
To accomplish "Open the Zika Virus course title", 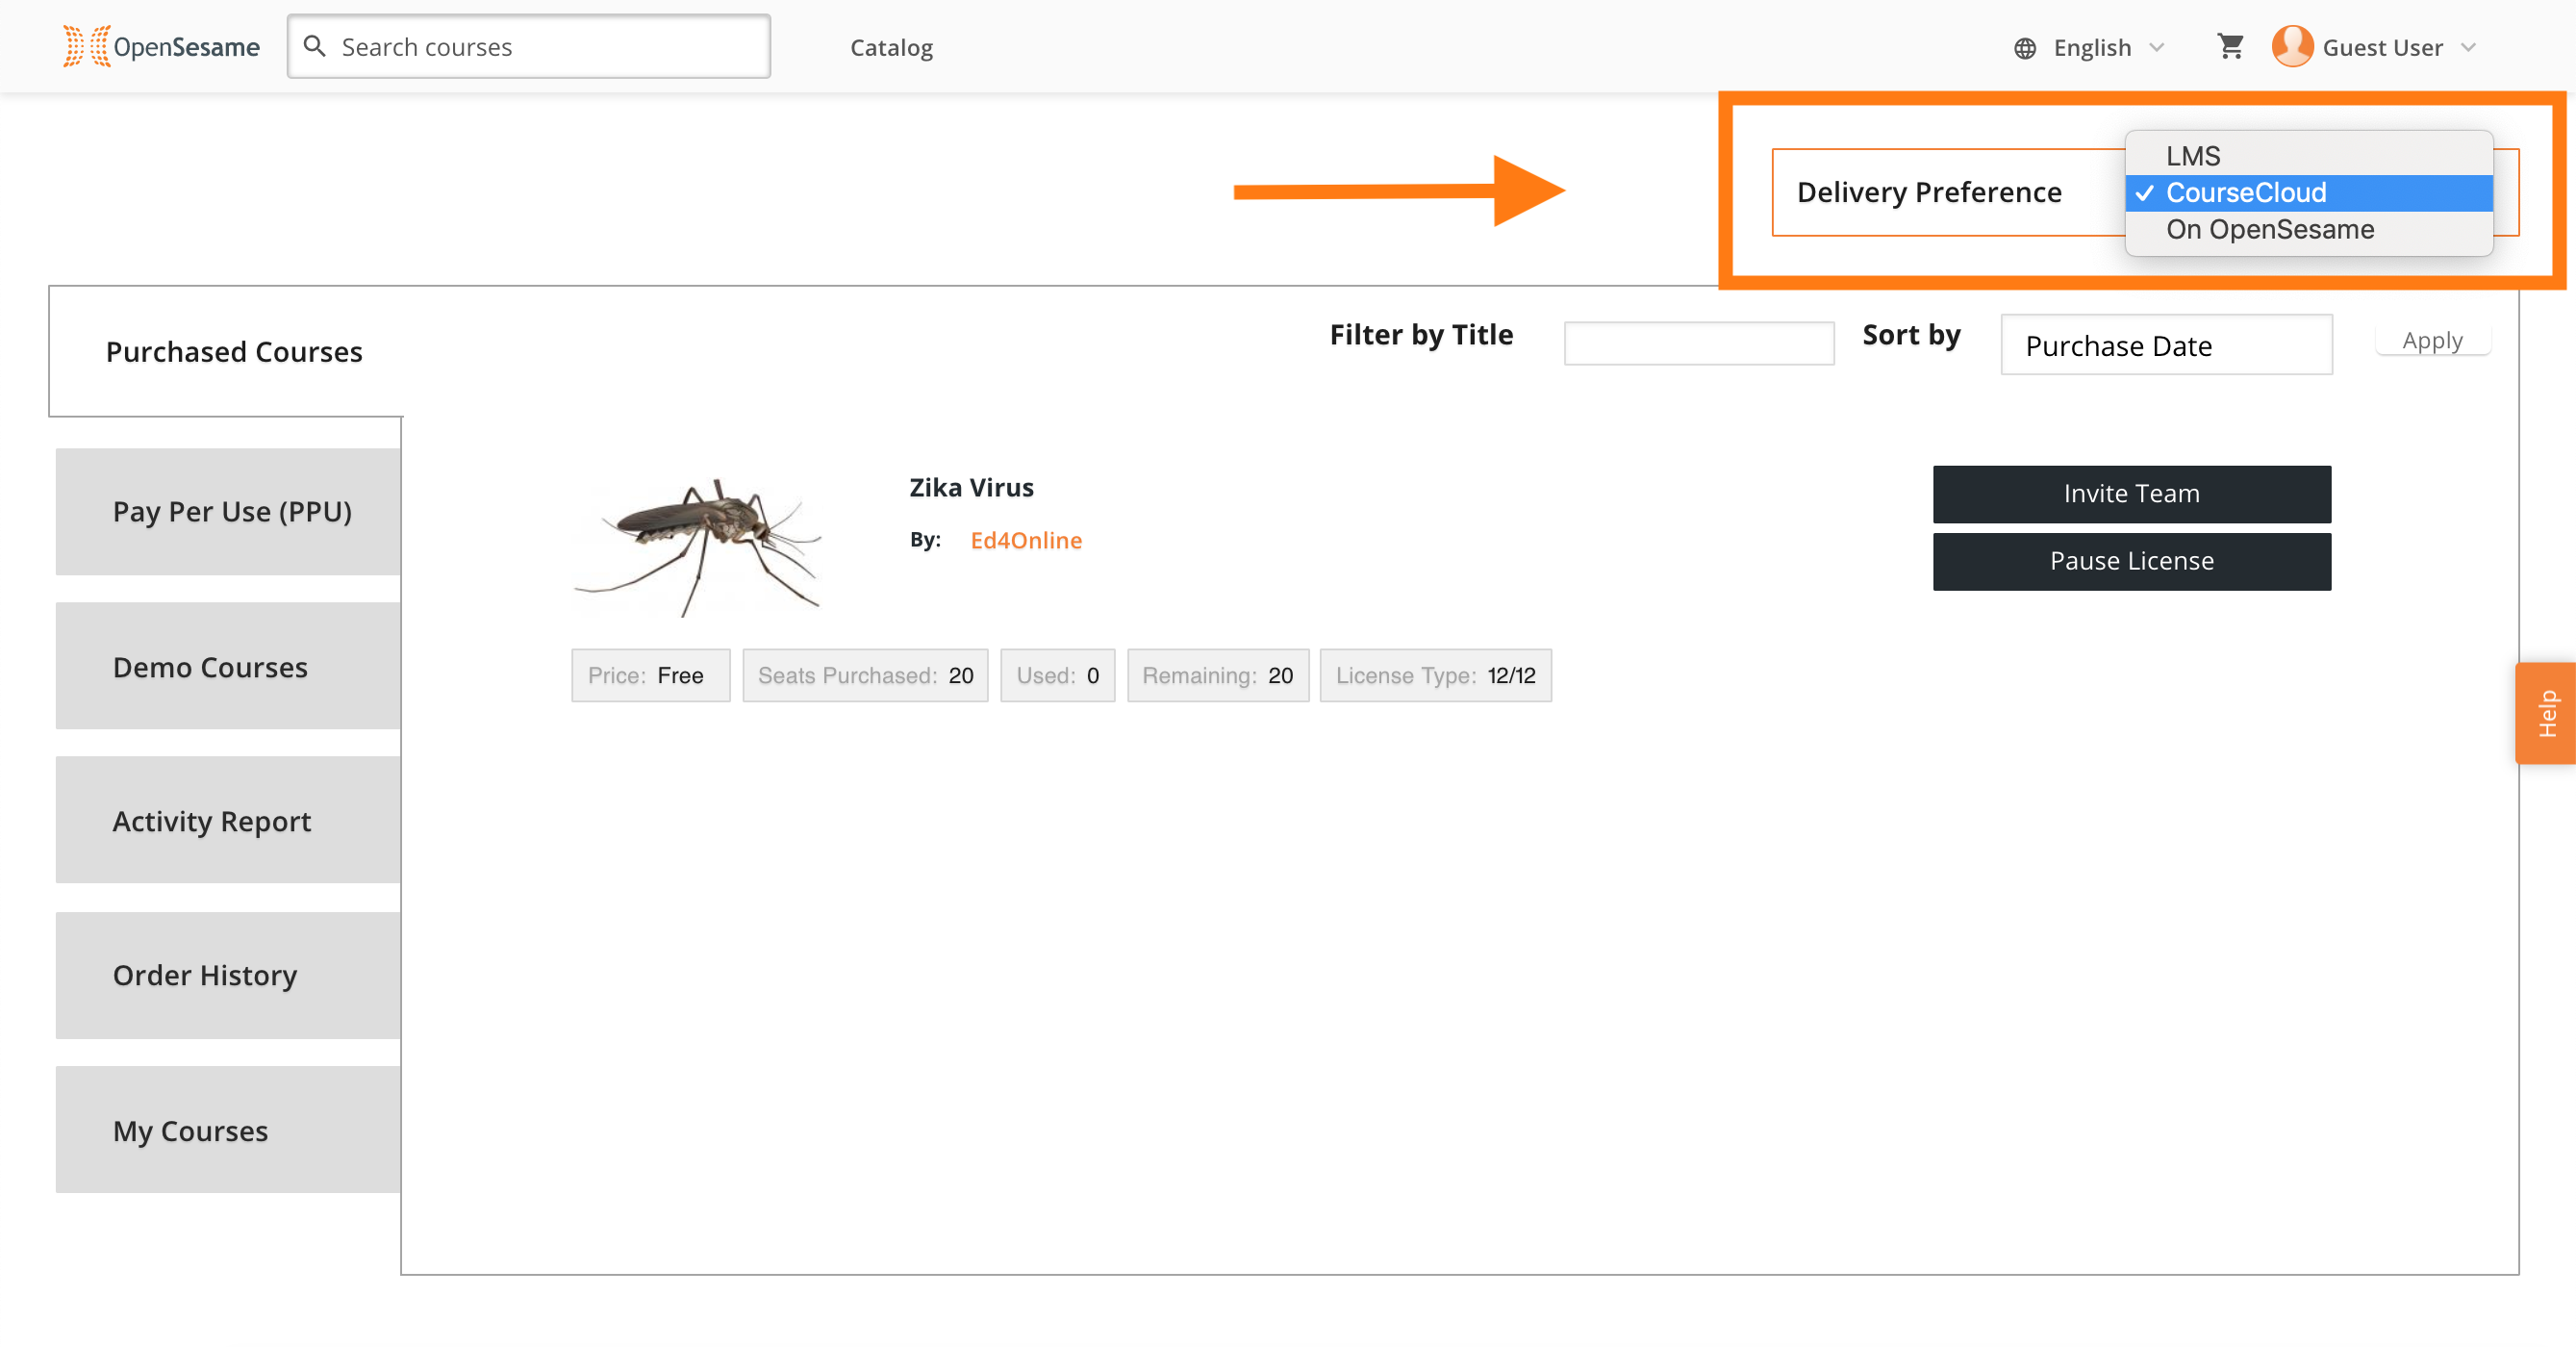I will point(971,487).
